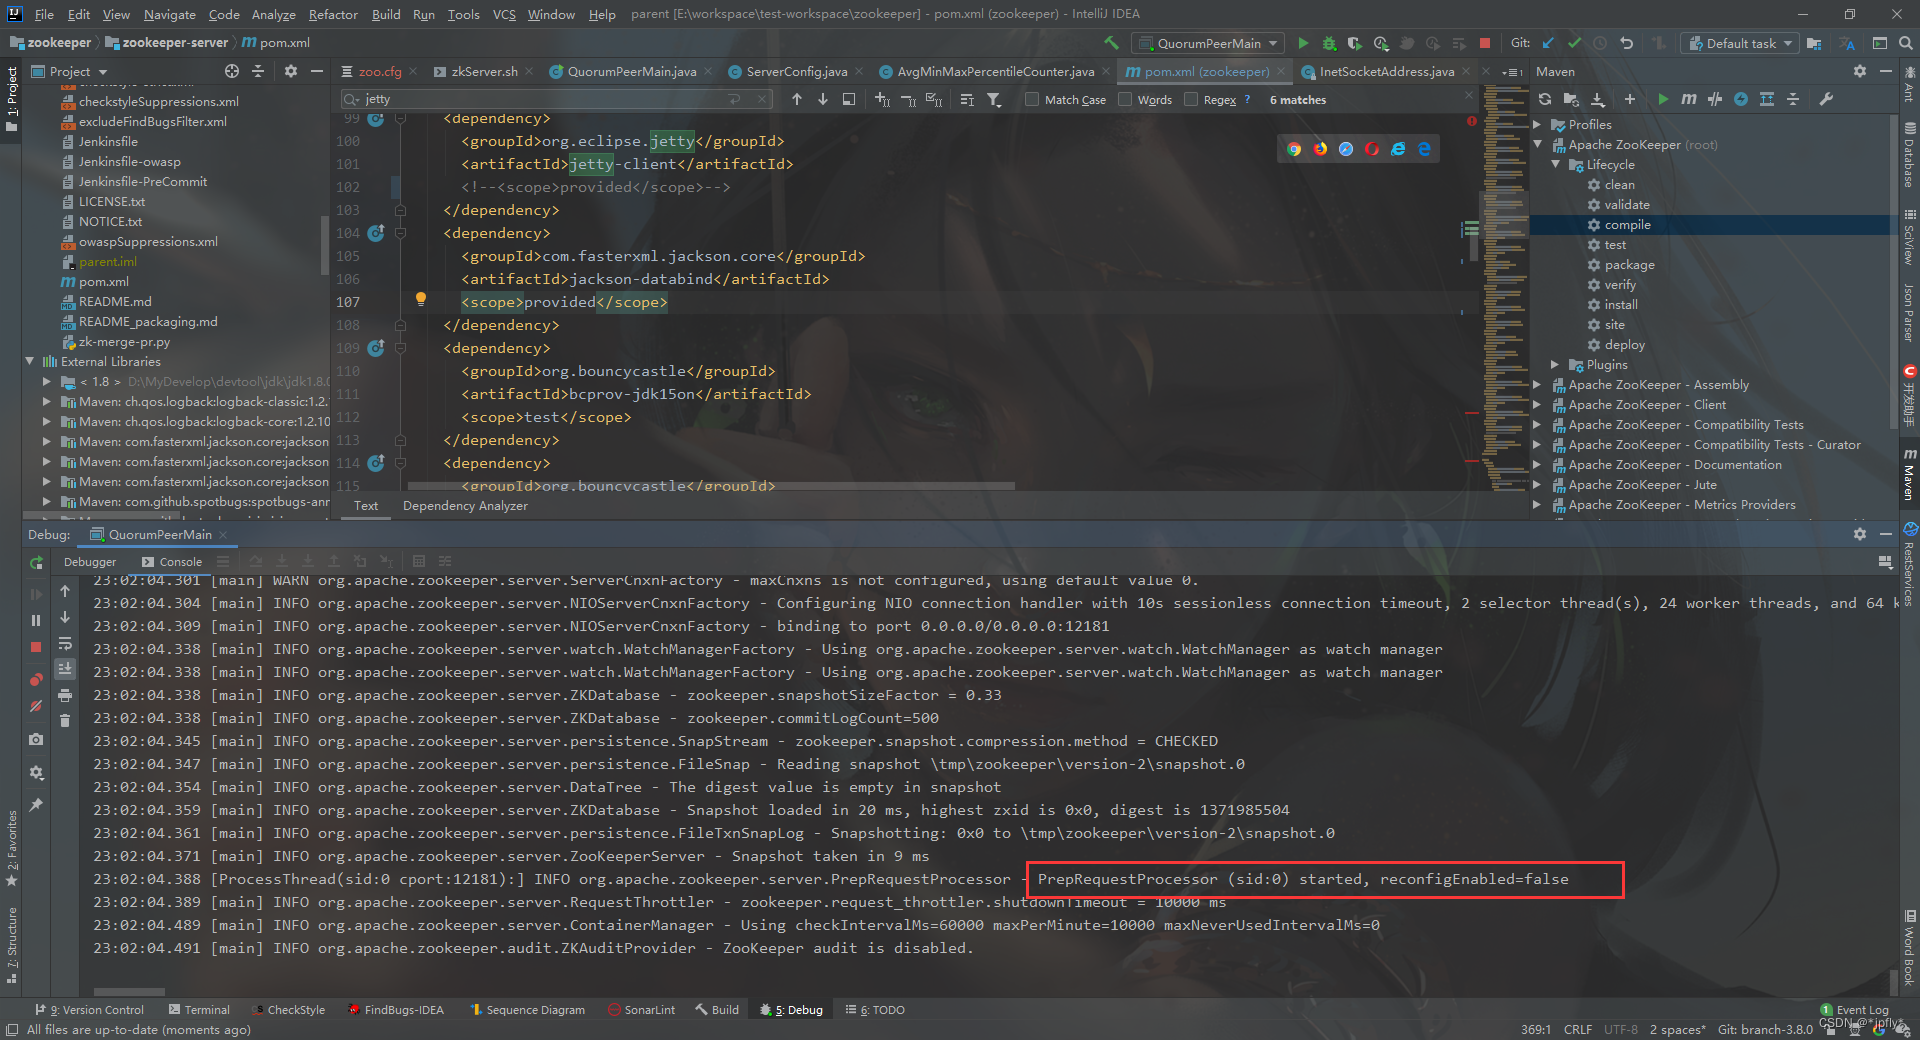1920x1040 pixels.
Task: Click the Debug bug icon in main toolbar
Action: click(x=1329, y=43)
